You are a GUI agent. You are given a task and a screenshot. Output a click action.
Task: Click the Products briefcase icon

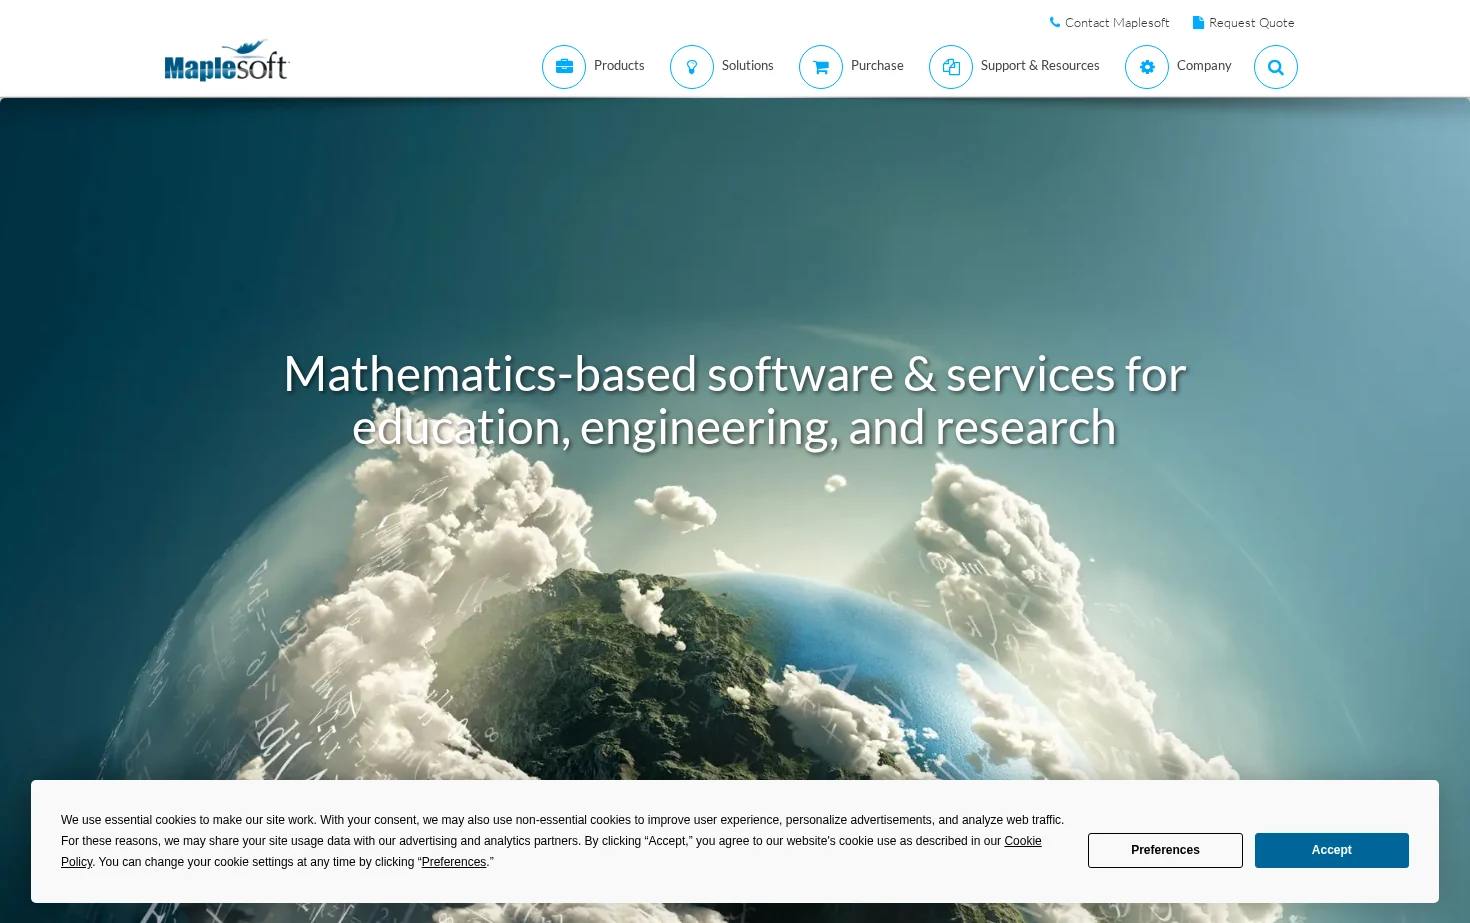coord(564,67)
